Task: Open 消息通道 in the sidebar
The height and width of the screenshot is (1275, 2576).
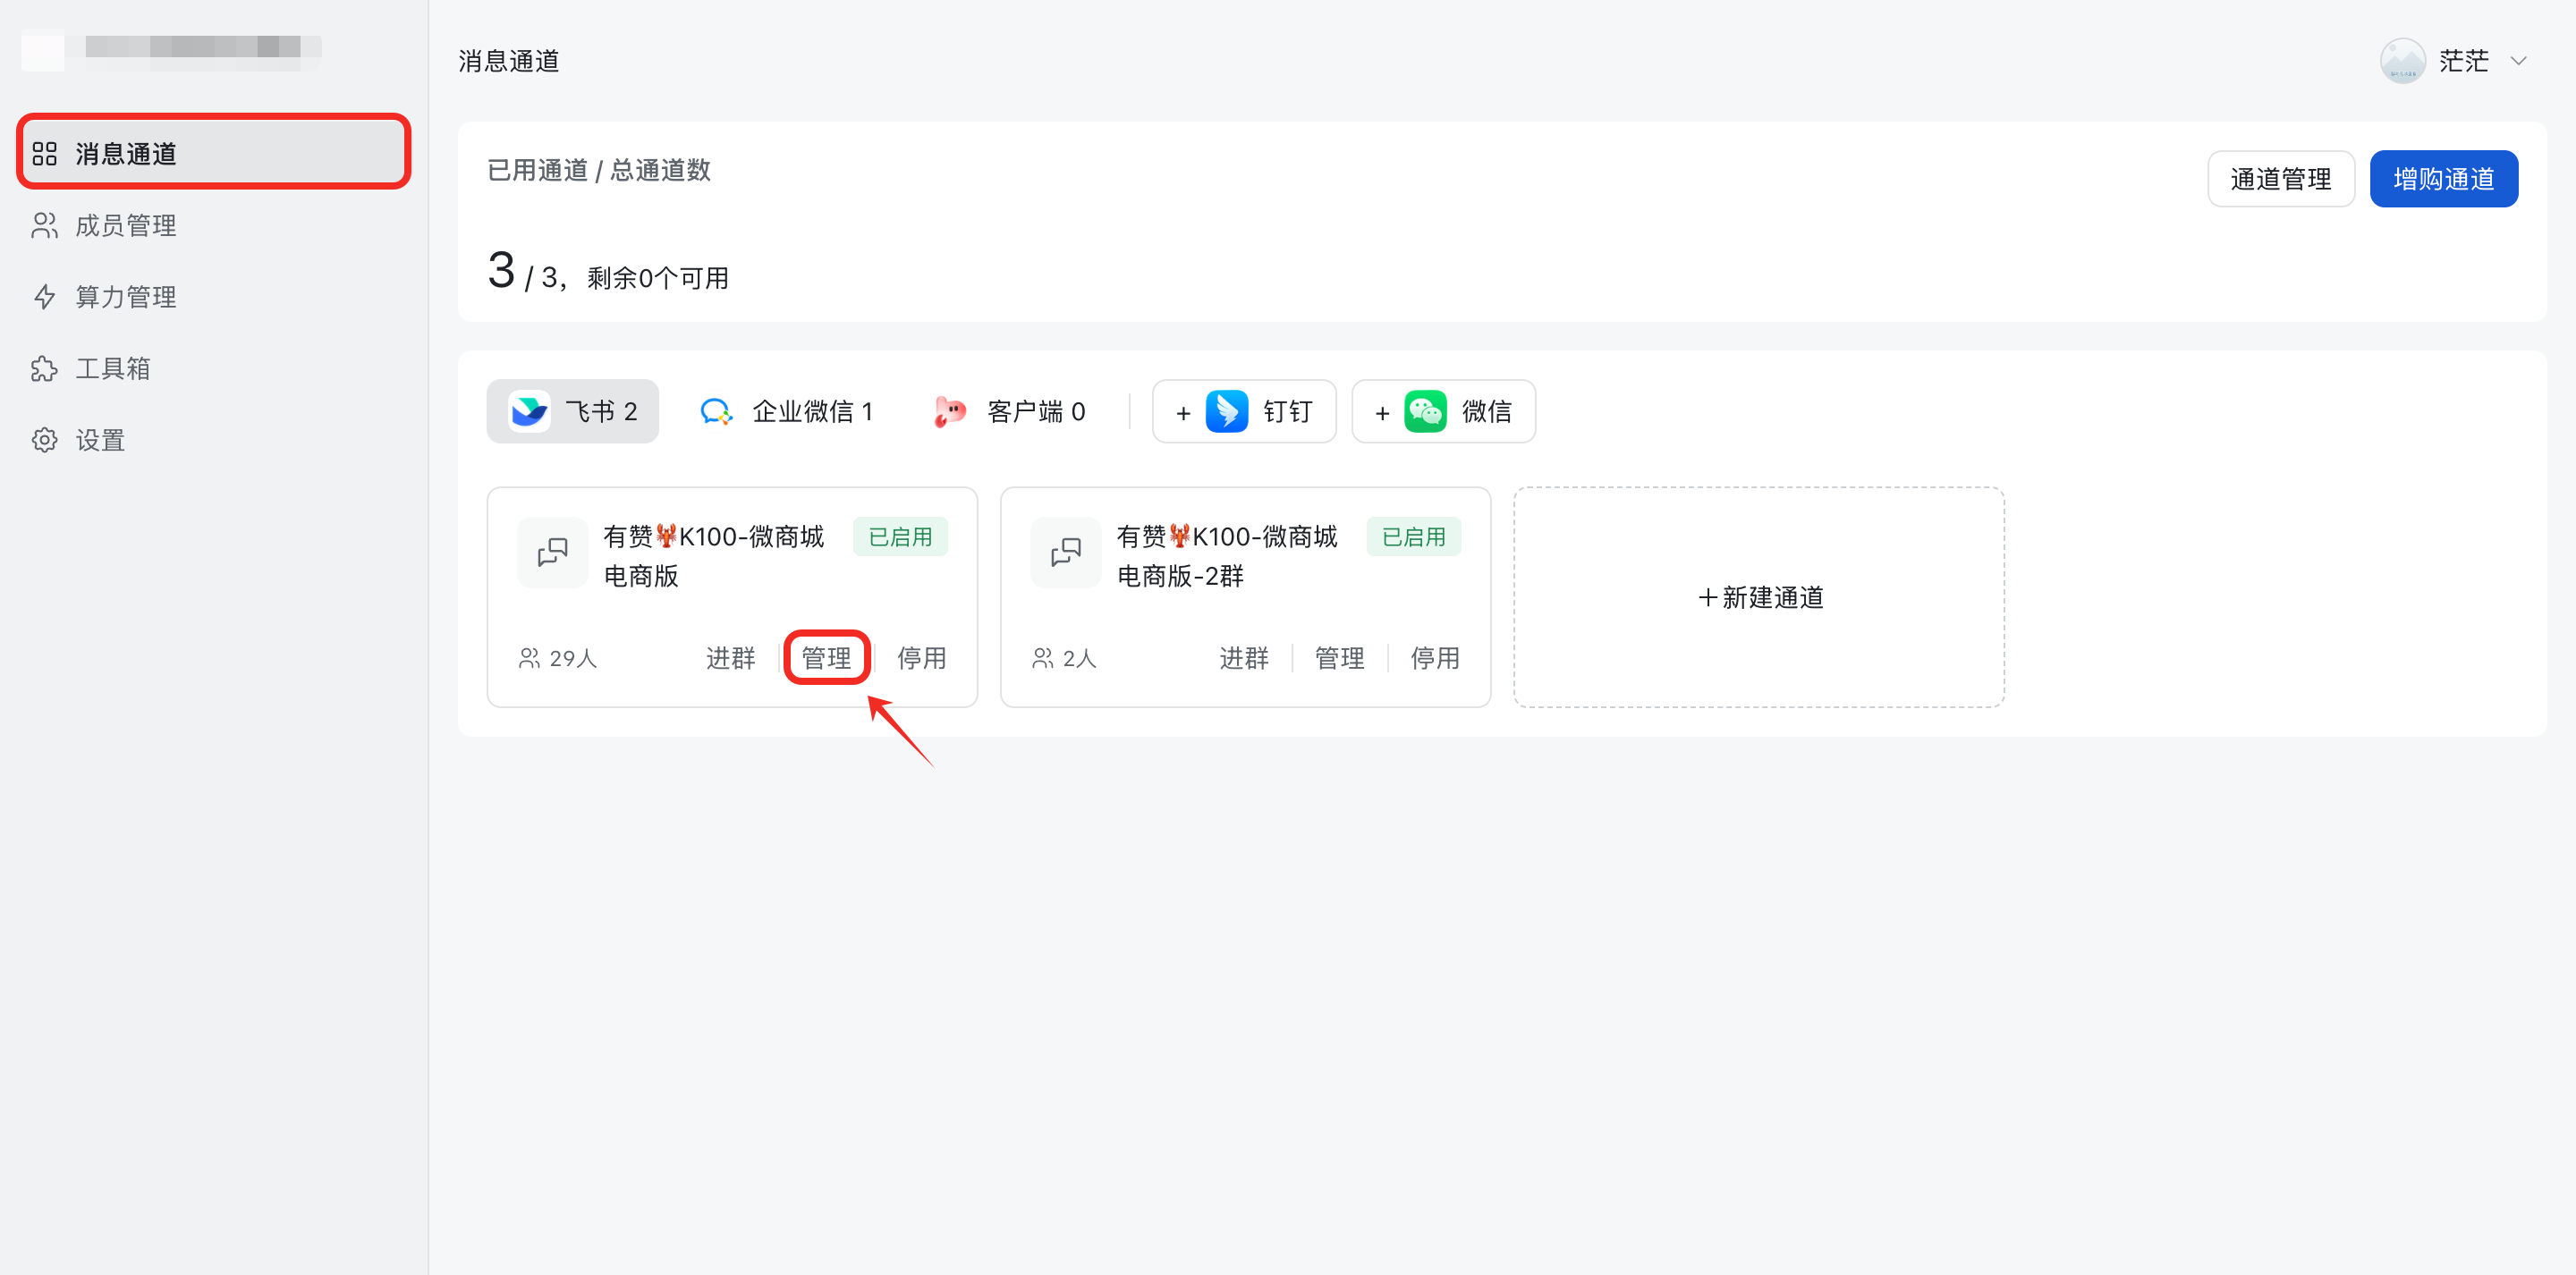Action: [x=213, y=153]
